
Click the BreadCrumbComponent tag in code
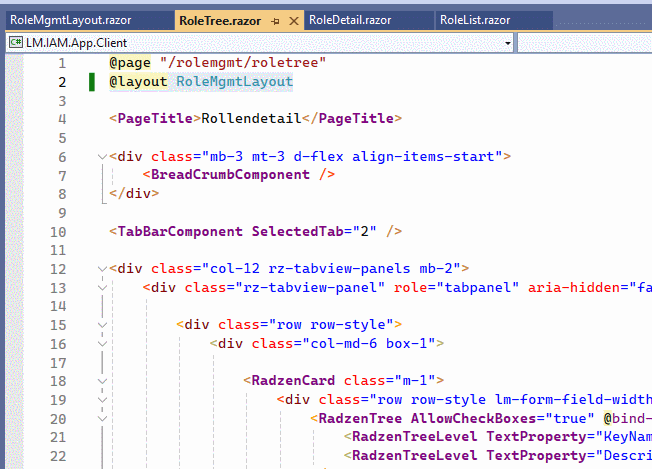tap(231, 175)
